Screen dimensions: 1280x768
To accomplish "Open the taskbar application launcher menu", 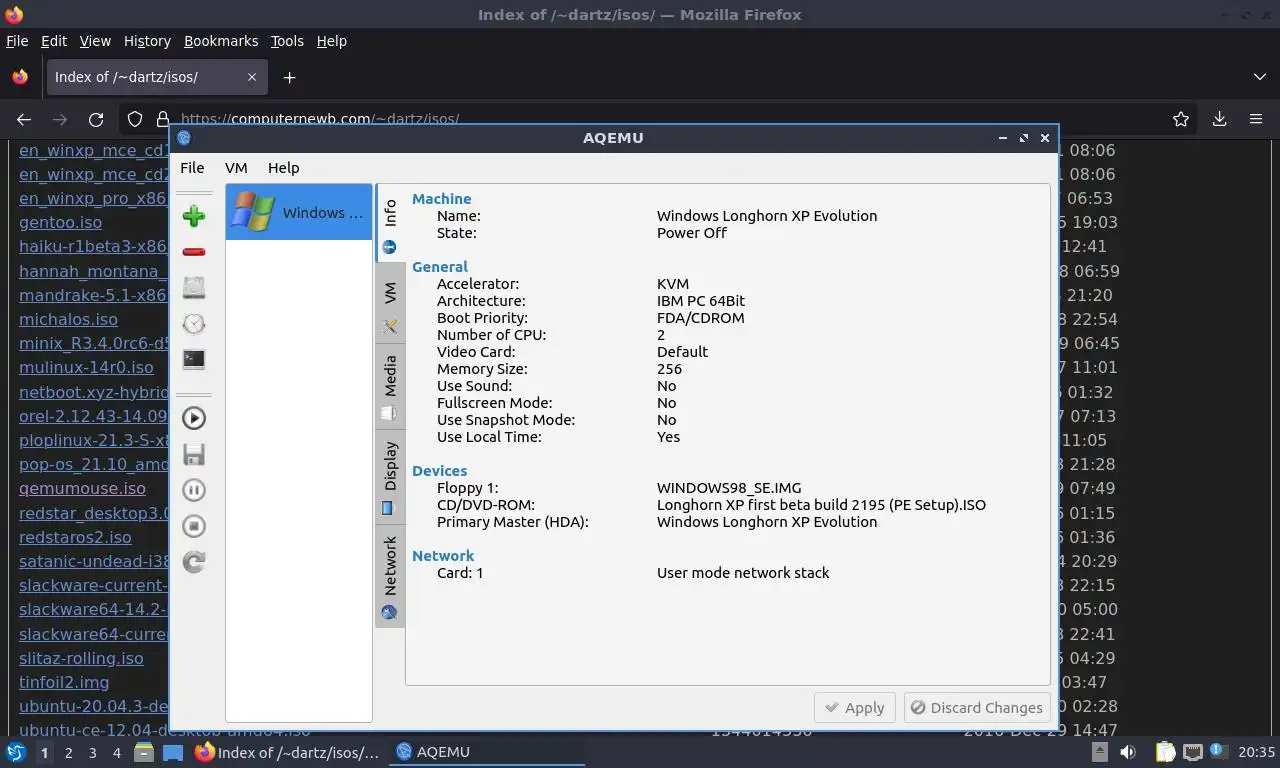I will (15, 752).
